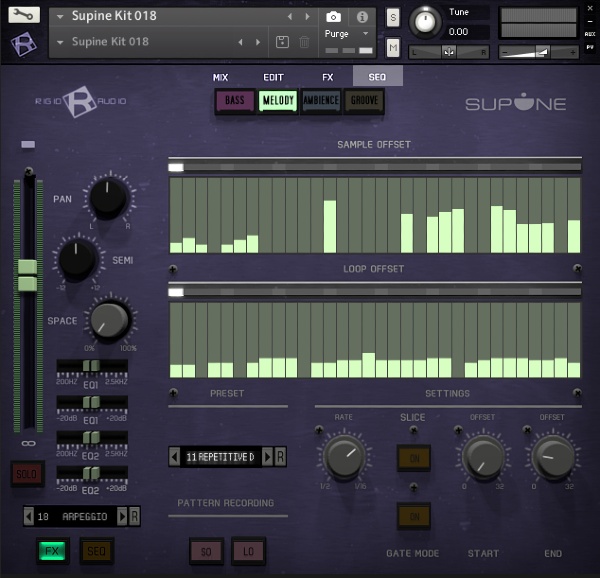Click the R button beside Arpeggio
This screenshot has width=600, height=578.
pyautogui.click(x=135, y=516)
